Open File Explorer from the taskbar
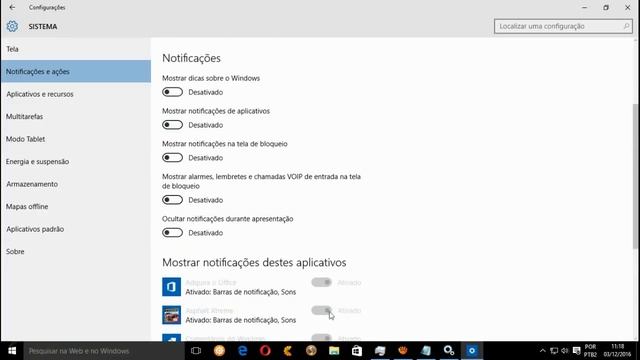 [334, 351]
